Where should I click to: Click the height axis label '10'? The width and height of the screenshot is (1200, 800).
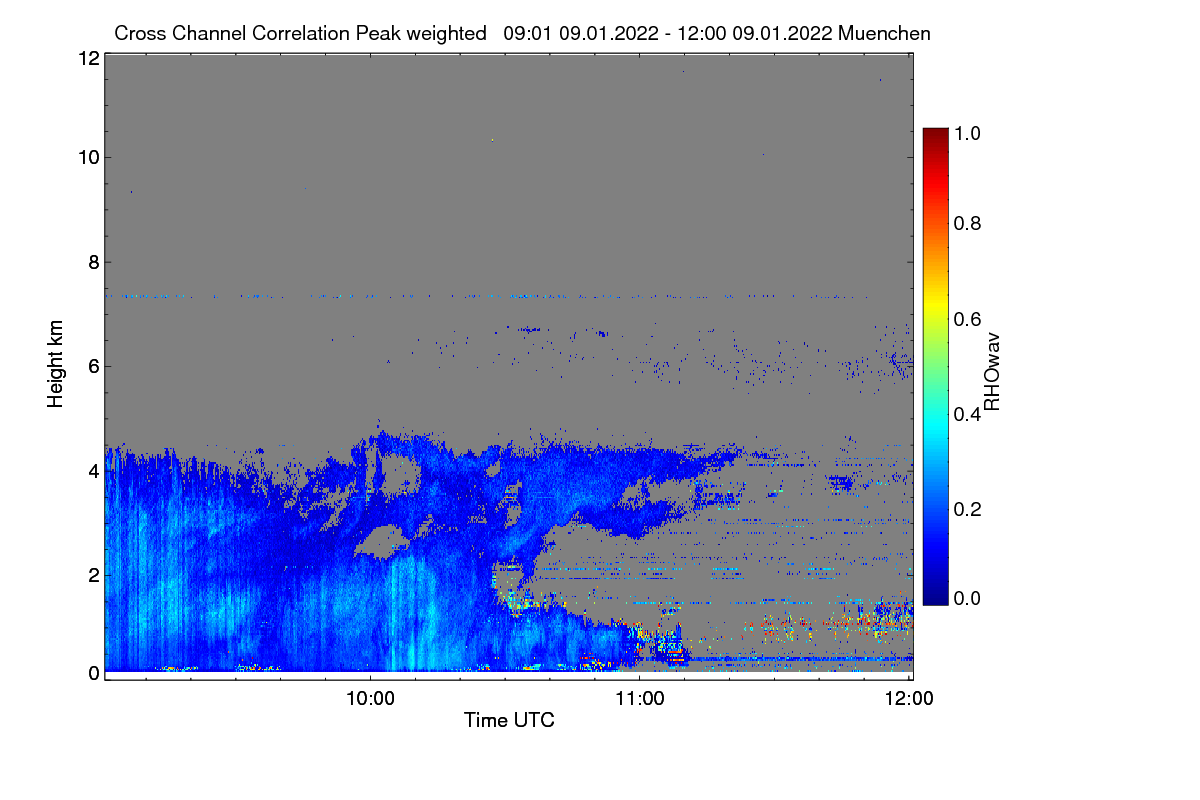(87, 157)
